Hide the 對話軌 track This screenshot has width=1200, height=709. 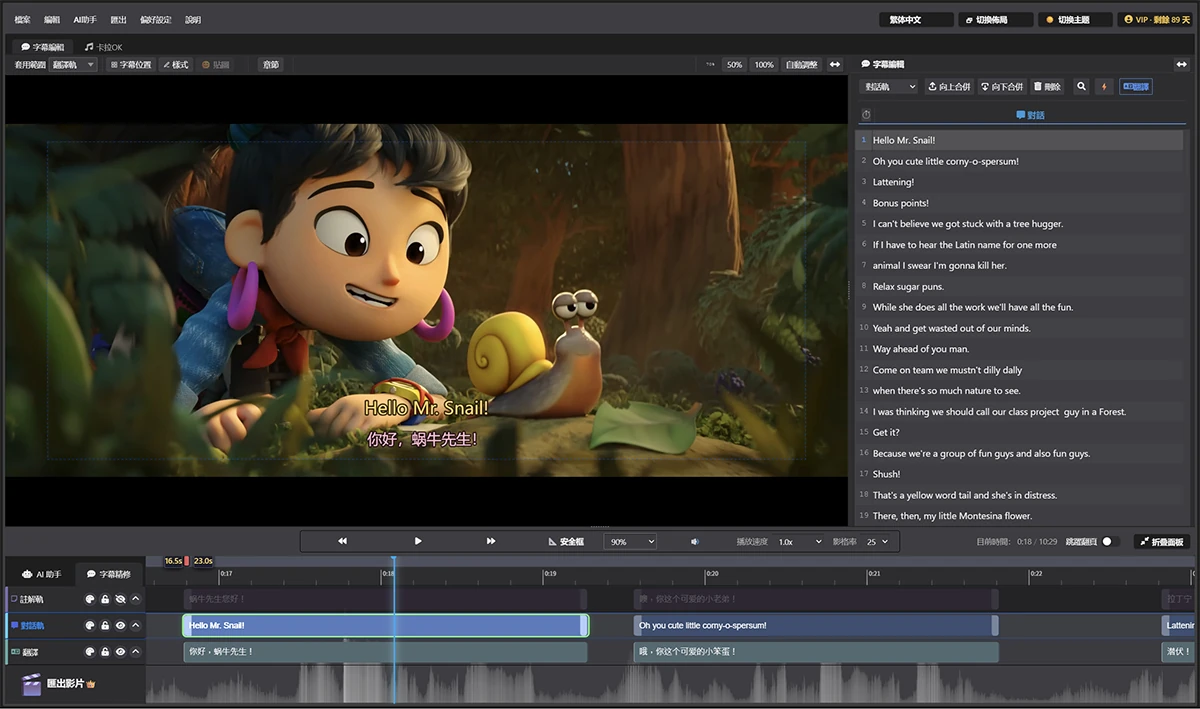point(120,626)
